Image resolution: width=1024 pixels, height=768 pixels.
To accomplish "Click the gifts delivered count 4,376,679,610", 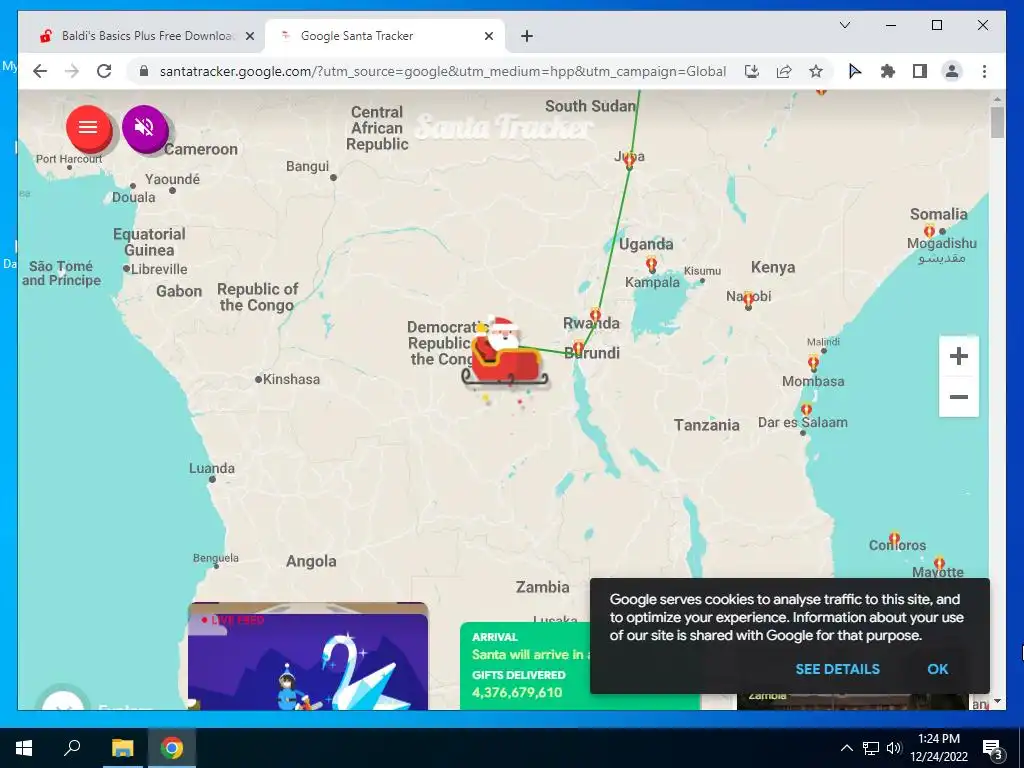I will click(x=517, y=692).
